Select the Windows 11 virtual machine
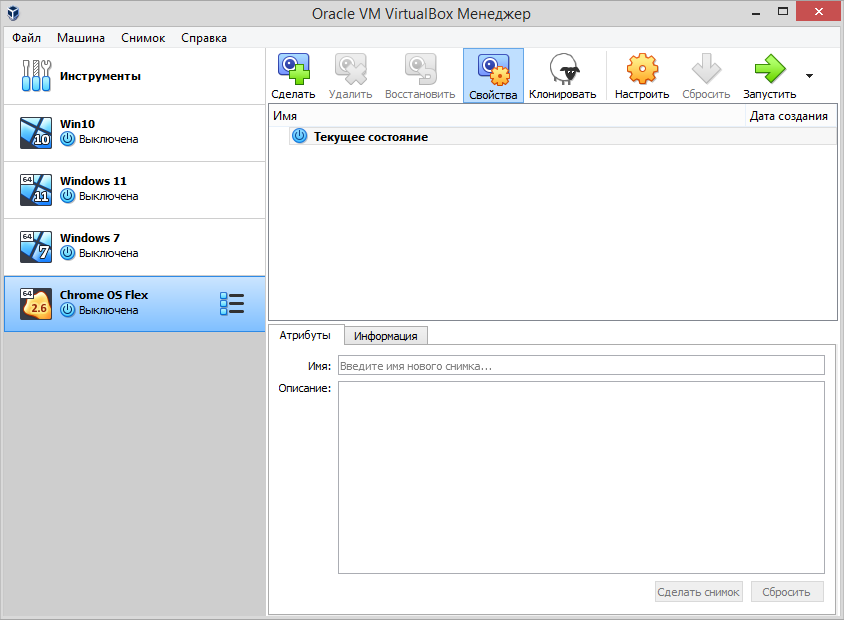 [135, 190]
